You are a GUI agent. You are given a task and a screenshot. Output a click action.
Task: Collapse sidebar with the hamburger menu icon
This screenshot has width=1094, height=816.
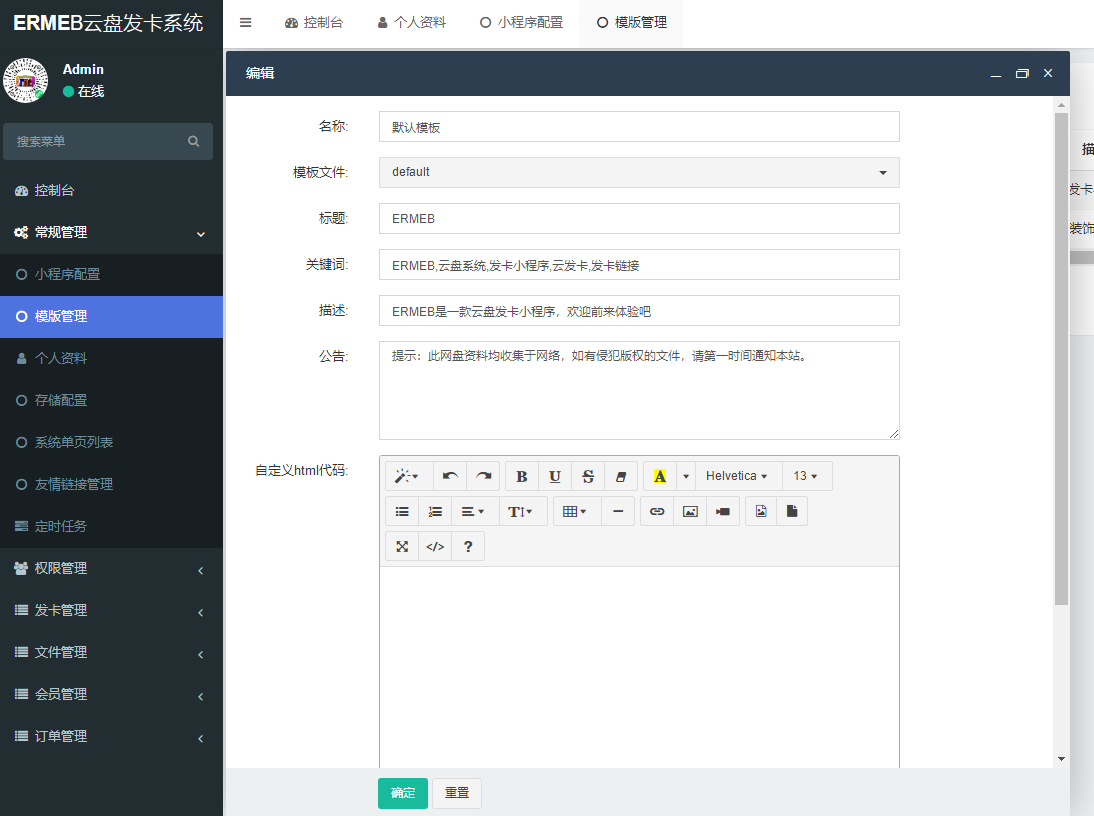246,22
